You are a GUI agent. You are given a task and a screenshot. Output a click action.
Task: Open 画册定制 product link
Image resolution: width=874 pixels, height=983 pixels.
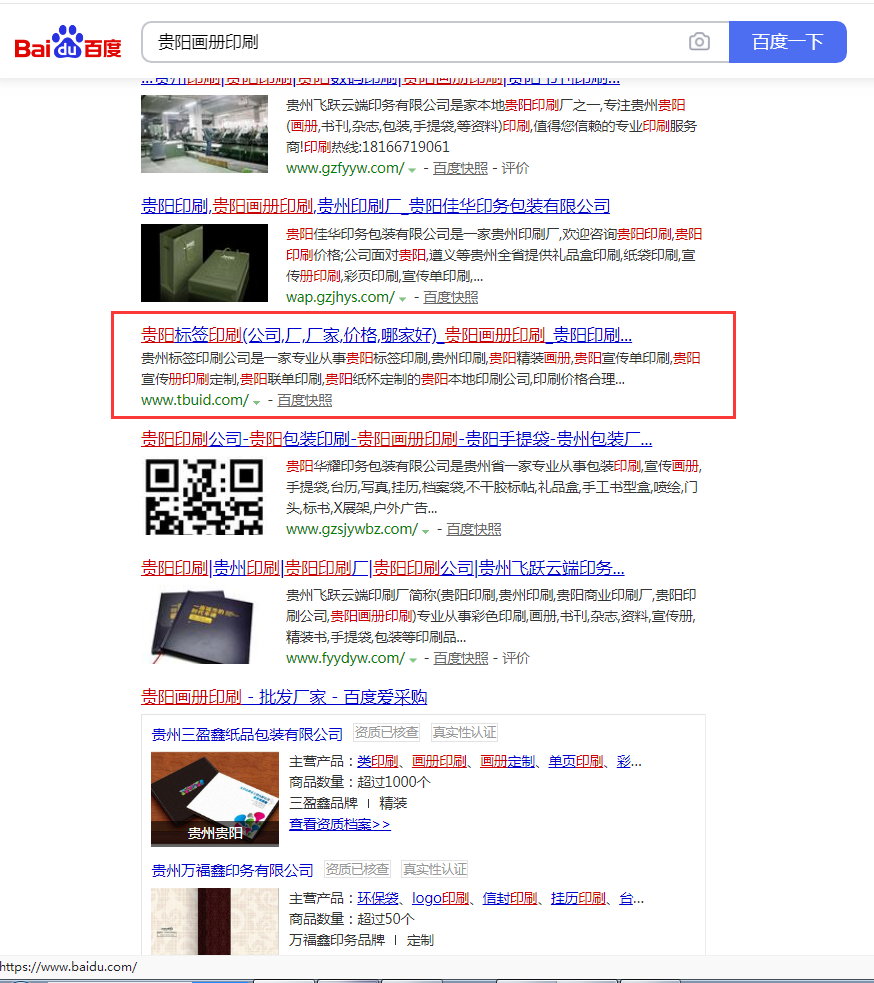point(507,761)
